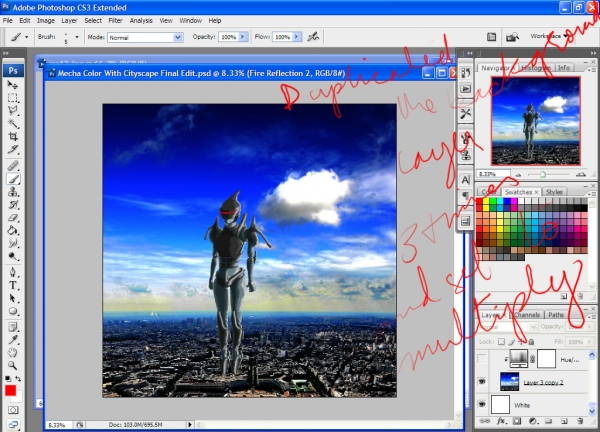Select the Slice tool
The width and height of the screenshot is (600, 432).
tap(13, 149)
